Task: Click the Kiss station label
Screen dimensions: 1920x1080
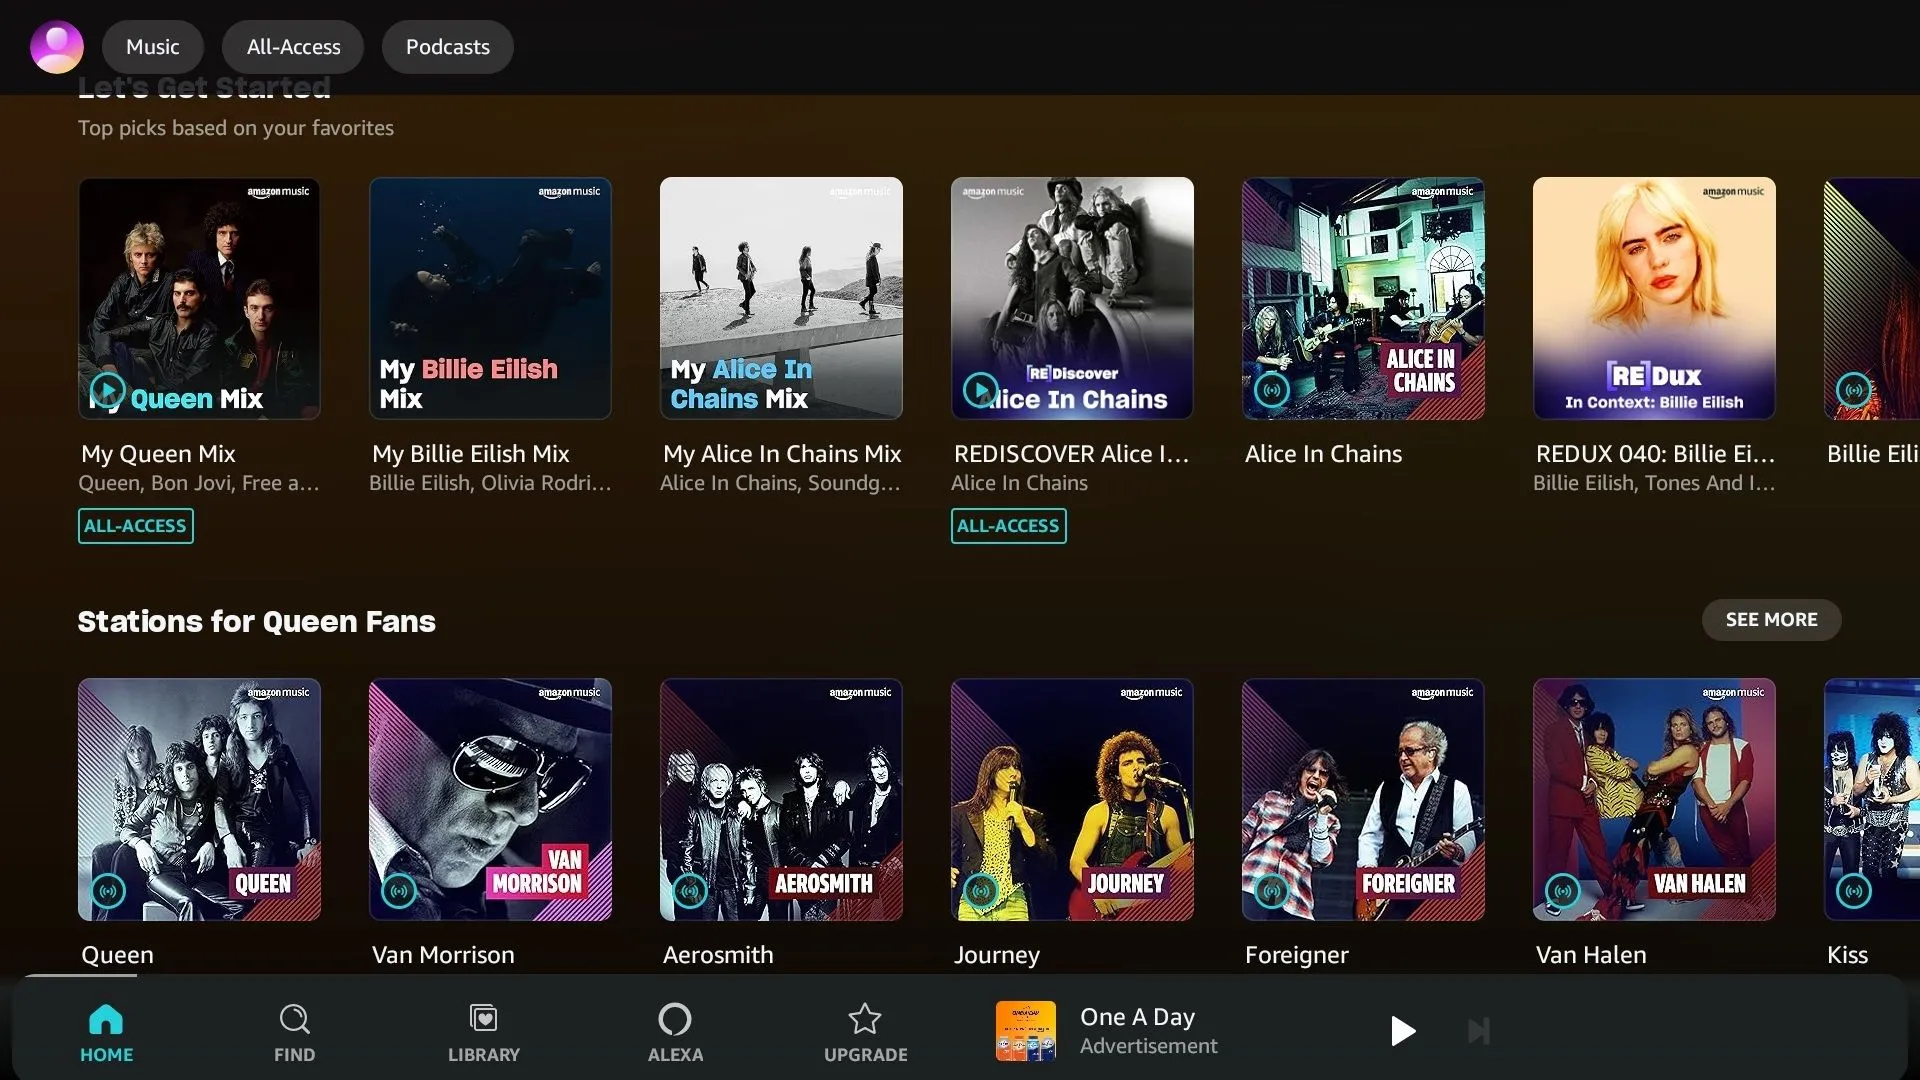Action: click(x=1847, y=955)
